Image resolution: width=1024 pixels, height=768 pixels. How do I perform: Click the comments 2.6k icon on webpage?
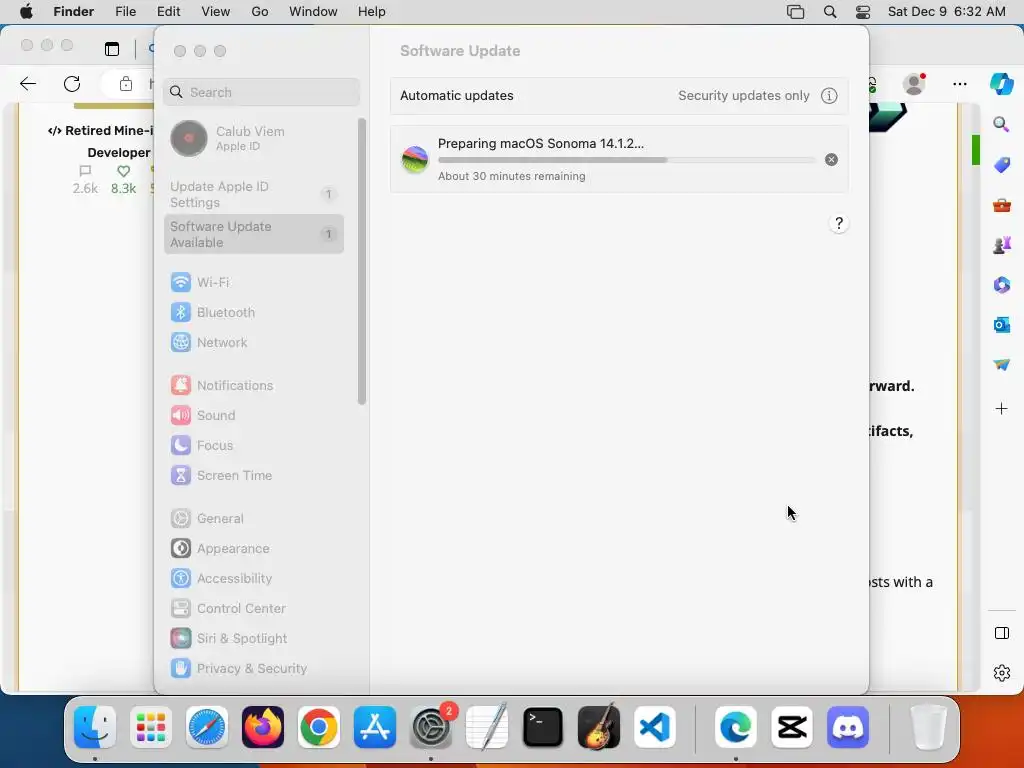[x=85, y=171]
